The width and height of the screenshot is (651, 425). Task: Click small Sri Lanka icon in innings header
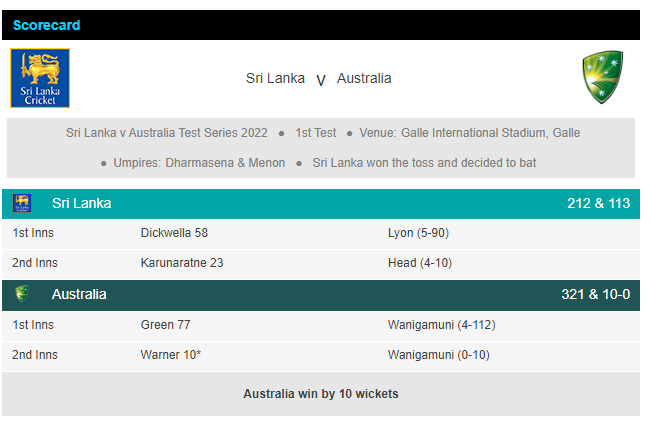point(22,204)
